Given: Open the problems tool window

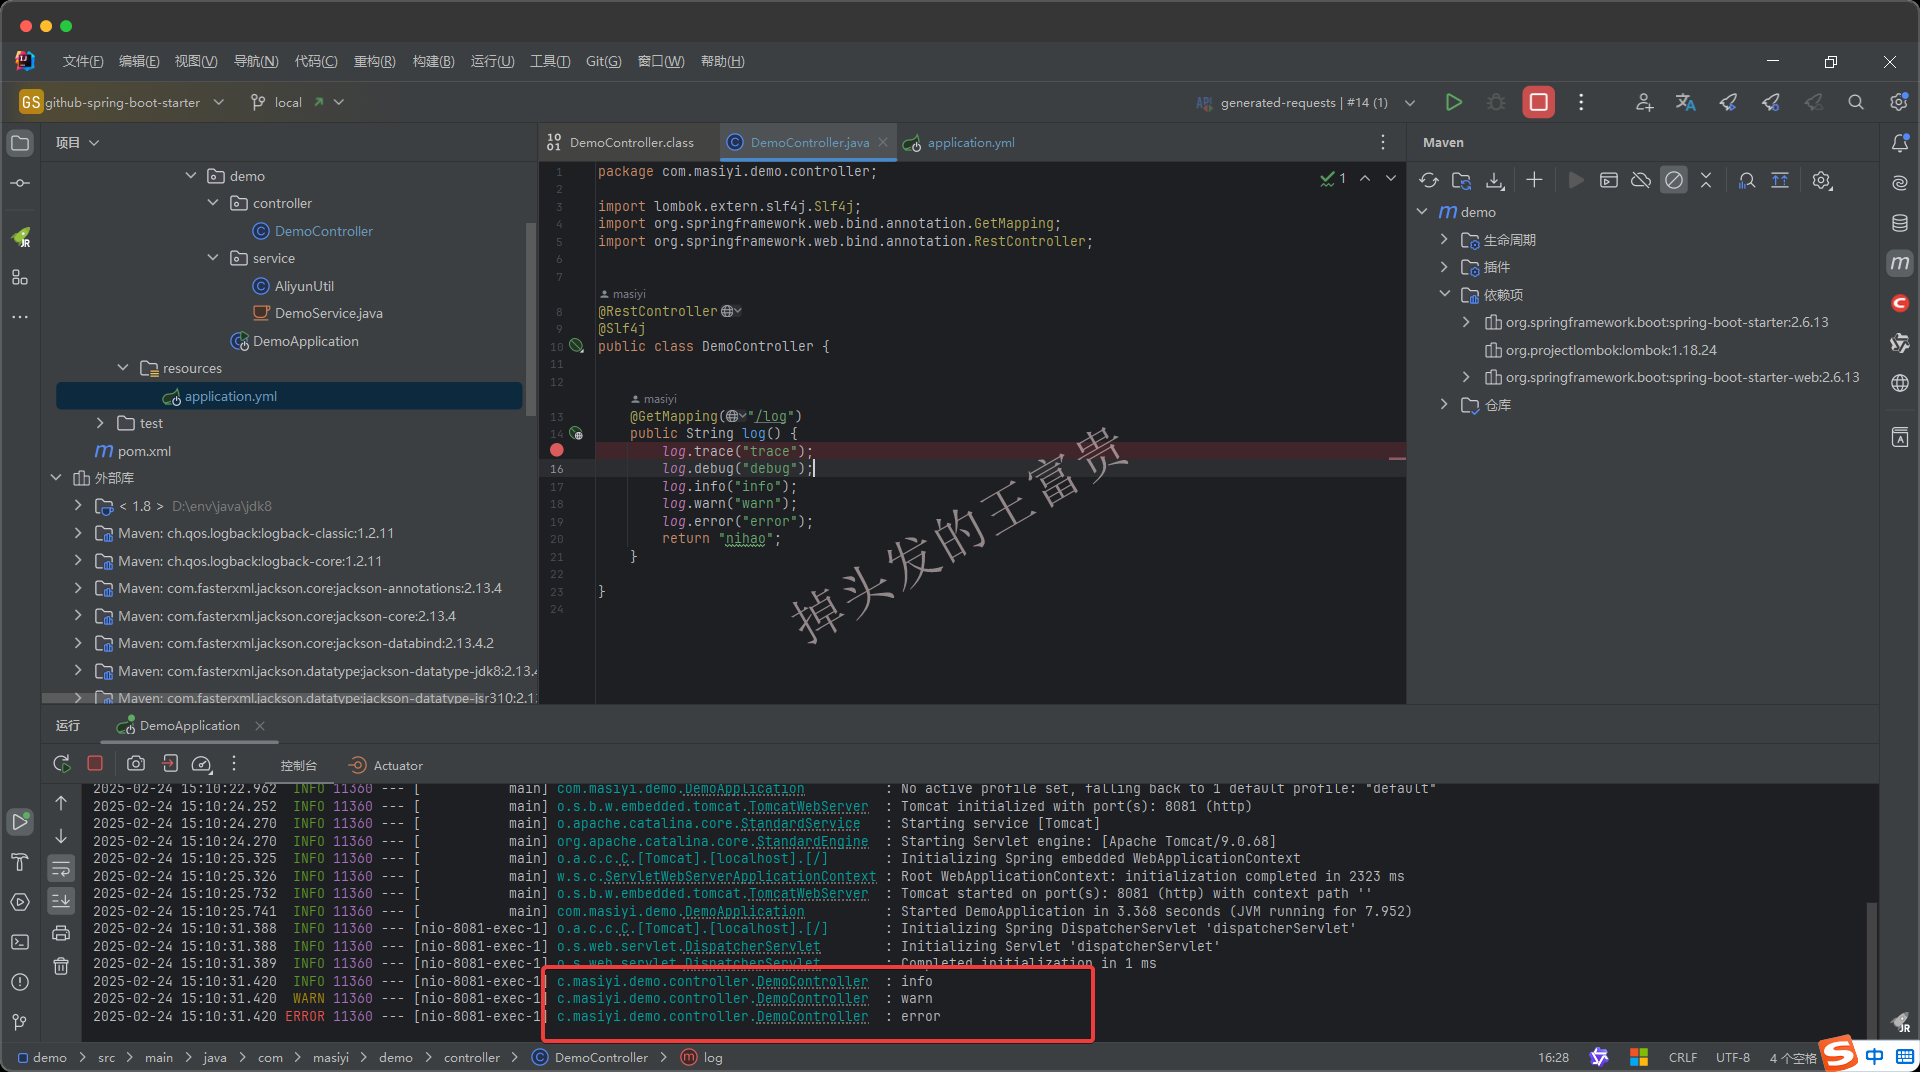Looking at the screenshot, I should click(20, 982).
